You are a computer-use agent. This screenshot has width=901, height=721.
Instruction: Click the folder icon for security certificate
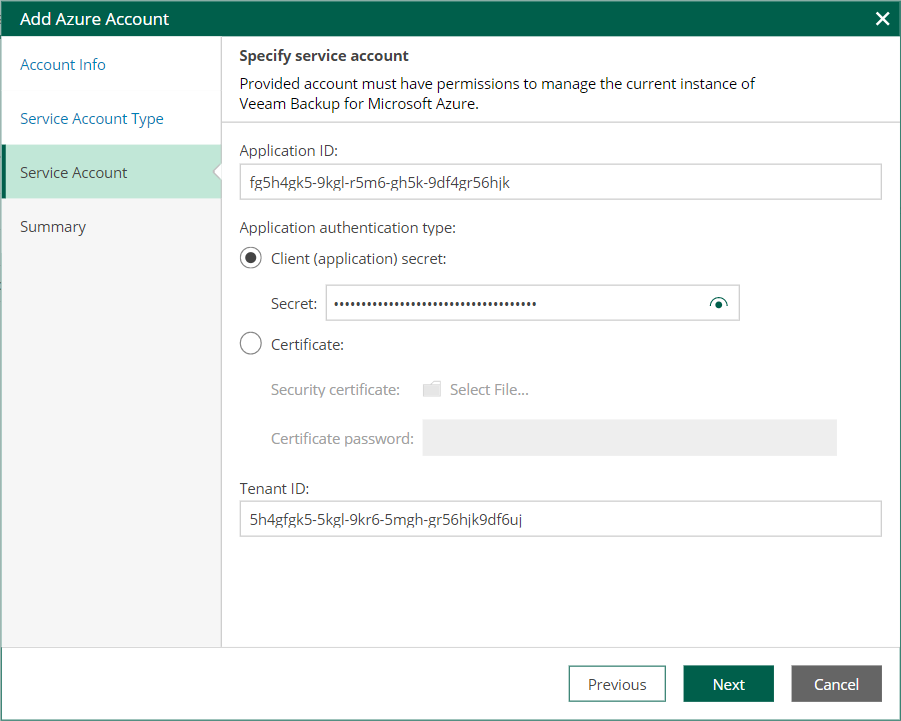point(431,390)
